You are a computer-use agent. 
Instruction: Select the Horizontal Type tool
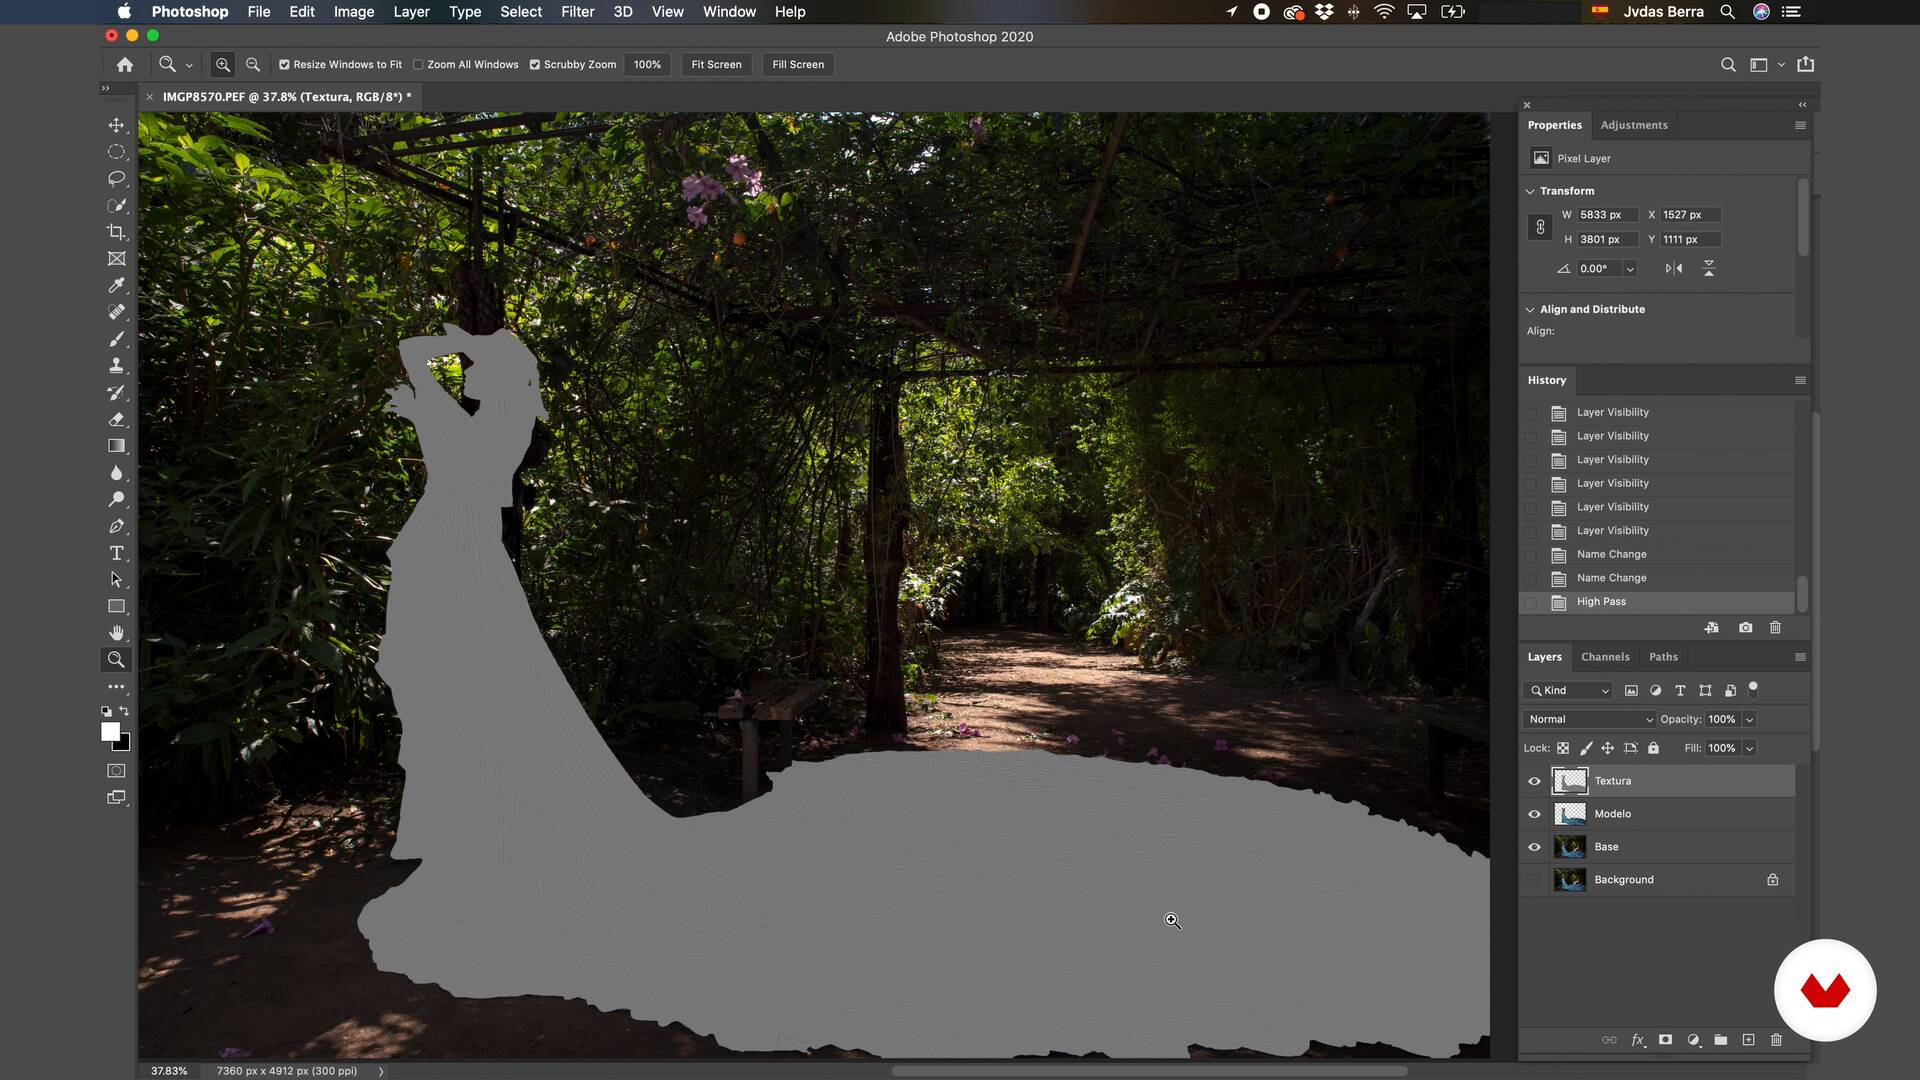[116, 553]
